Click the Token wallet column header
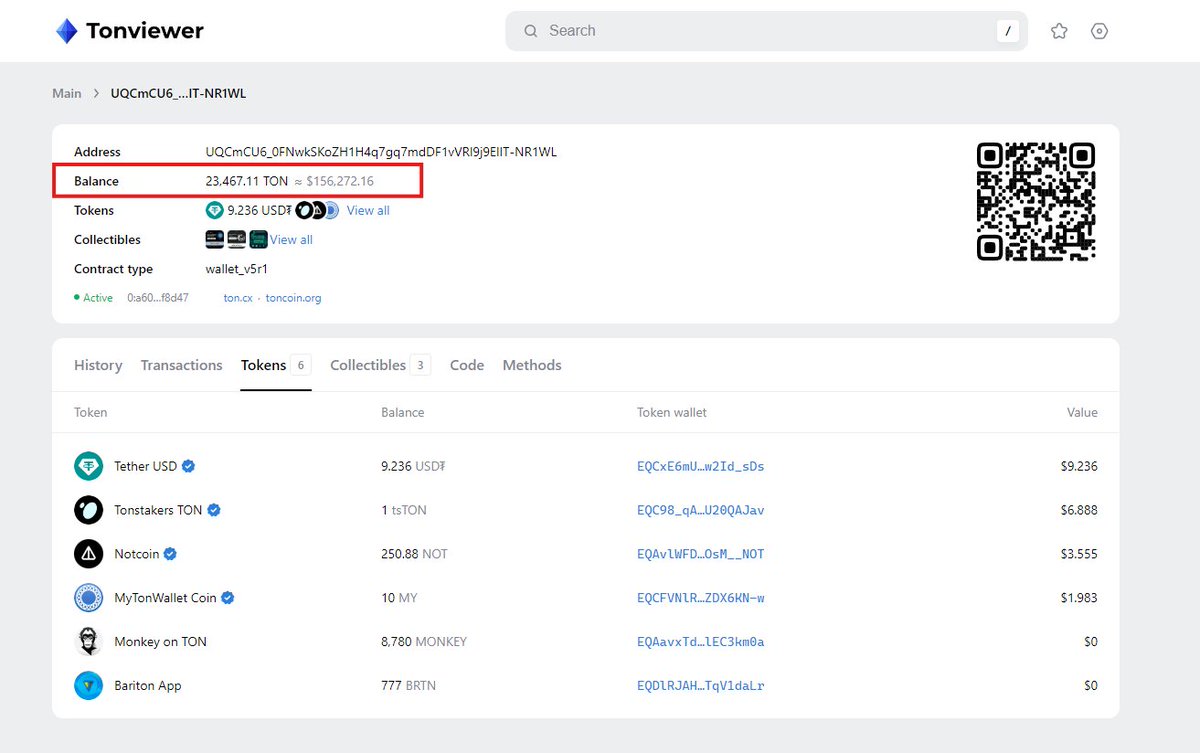 pos(672,412)
